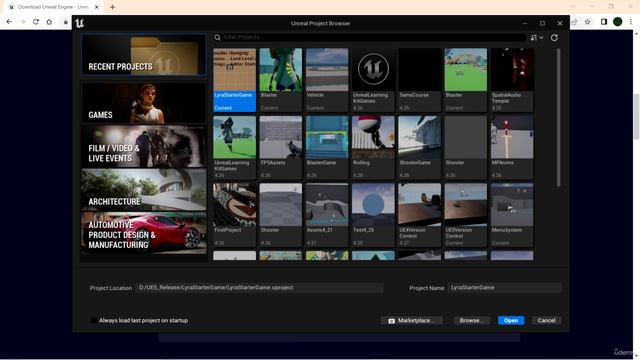Select the Assets4_21 project
Image resolution: width=640 pixels, height=360 pixels.
pos(327,215)
